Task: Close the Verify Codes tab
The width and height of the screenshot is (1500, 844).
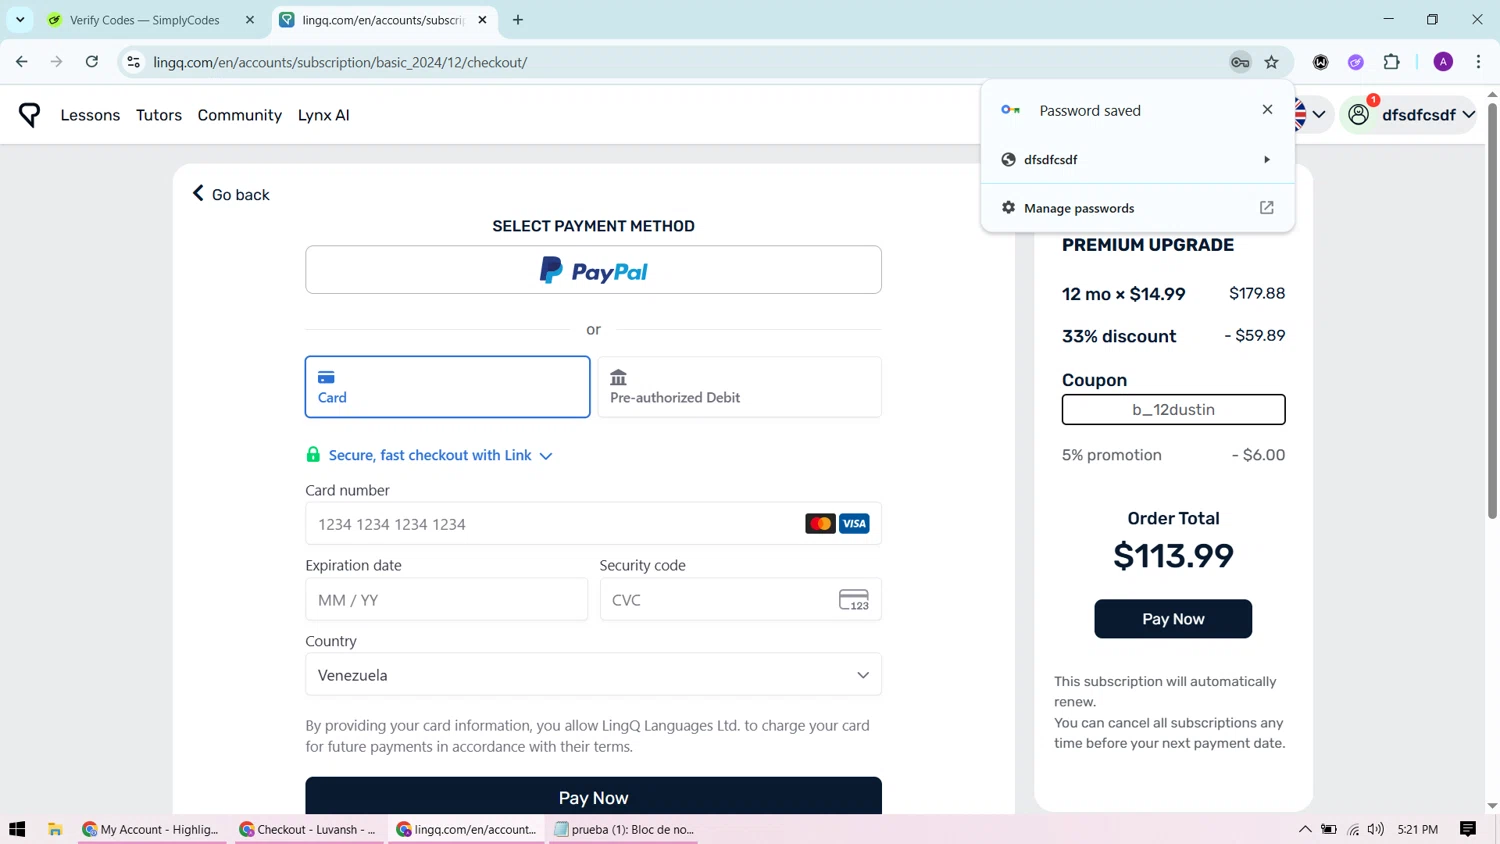Action: (250, 20)
